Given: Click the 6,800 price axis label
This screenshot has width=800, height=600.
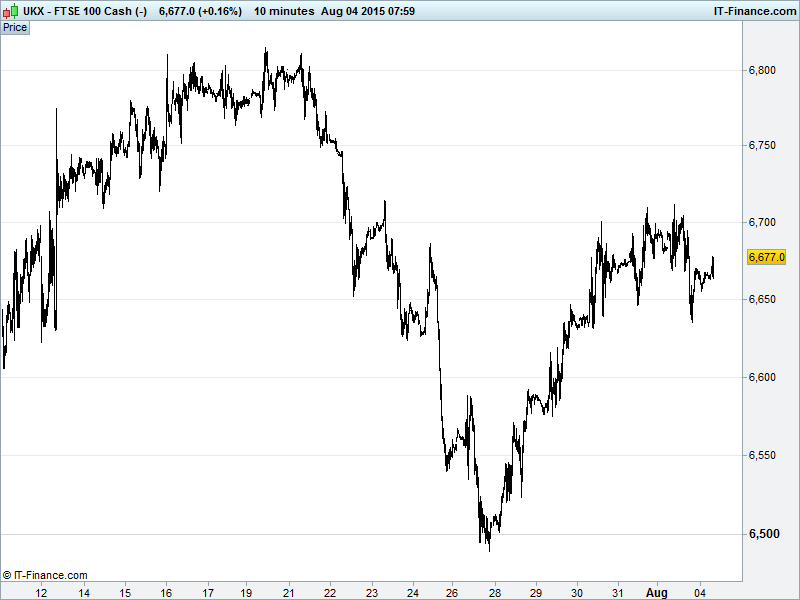Looking at the screenshot, I should coord(762,70).
